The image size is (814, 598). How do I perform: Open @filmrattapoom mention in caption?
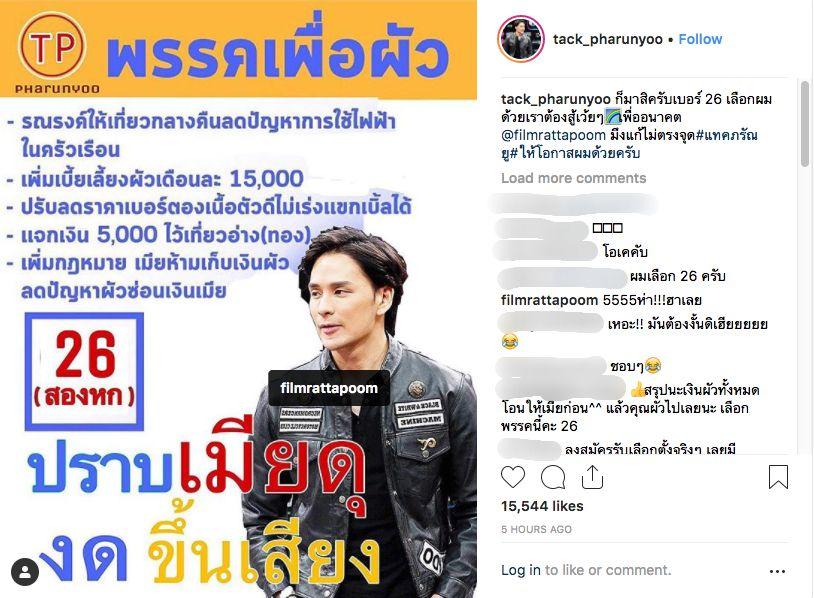[x=553, y=135]
